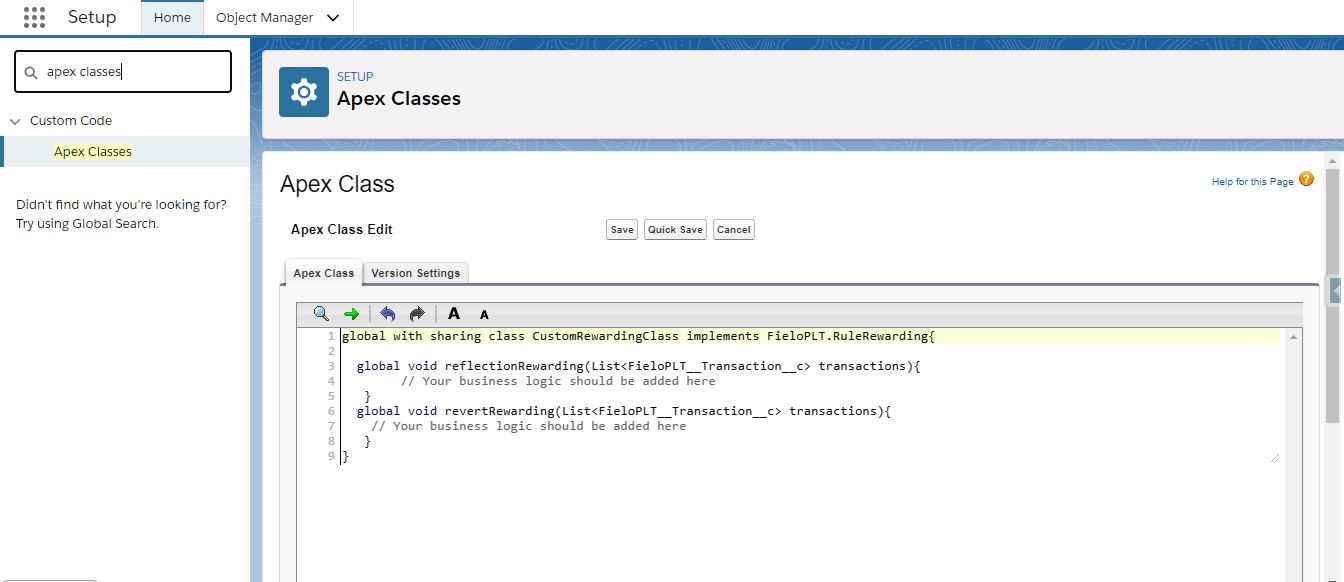Click the Quick Find search field
This screenshot has height=582, width=1344.
123,72
